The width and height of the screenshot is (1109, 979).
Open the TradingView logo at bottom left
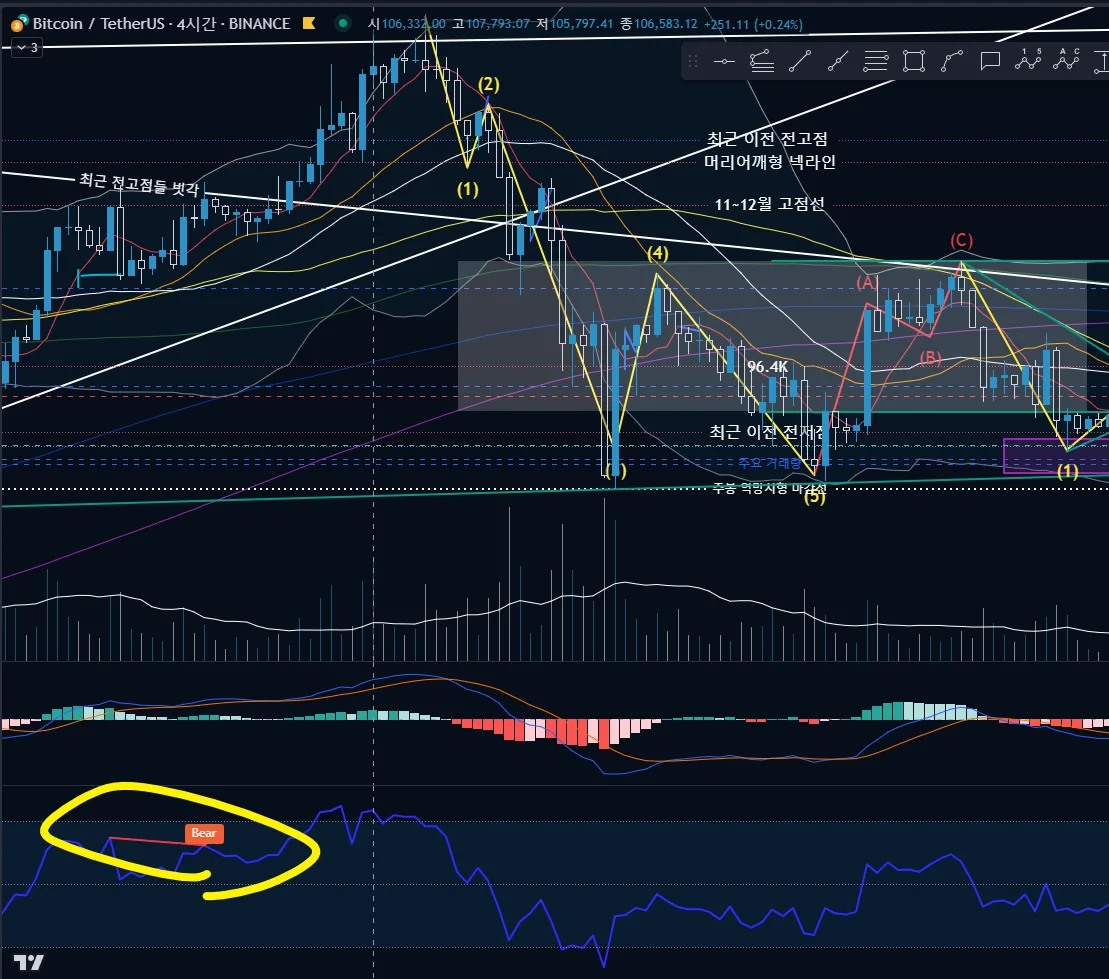[28, 962]
